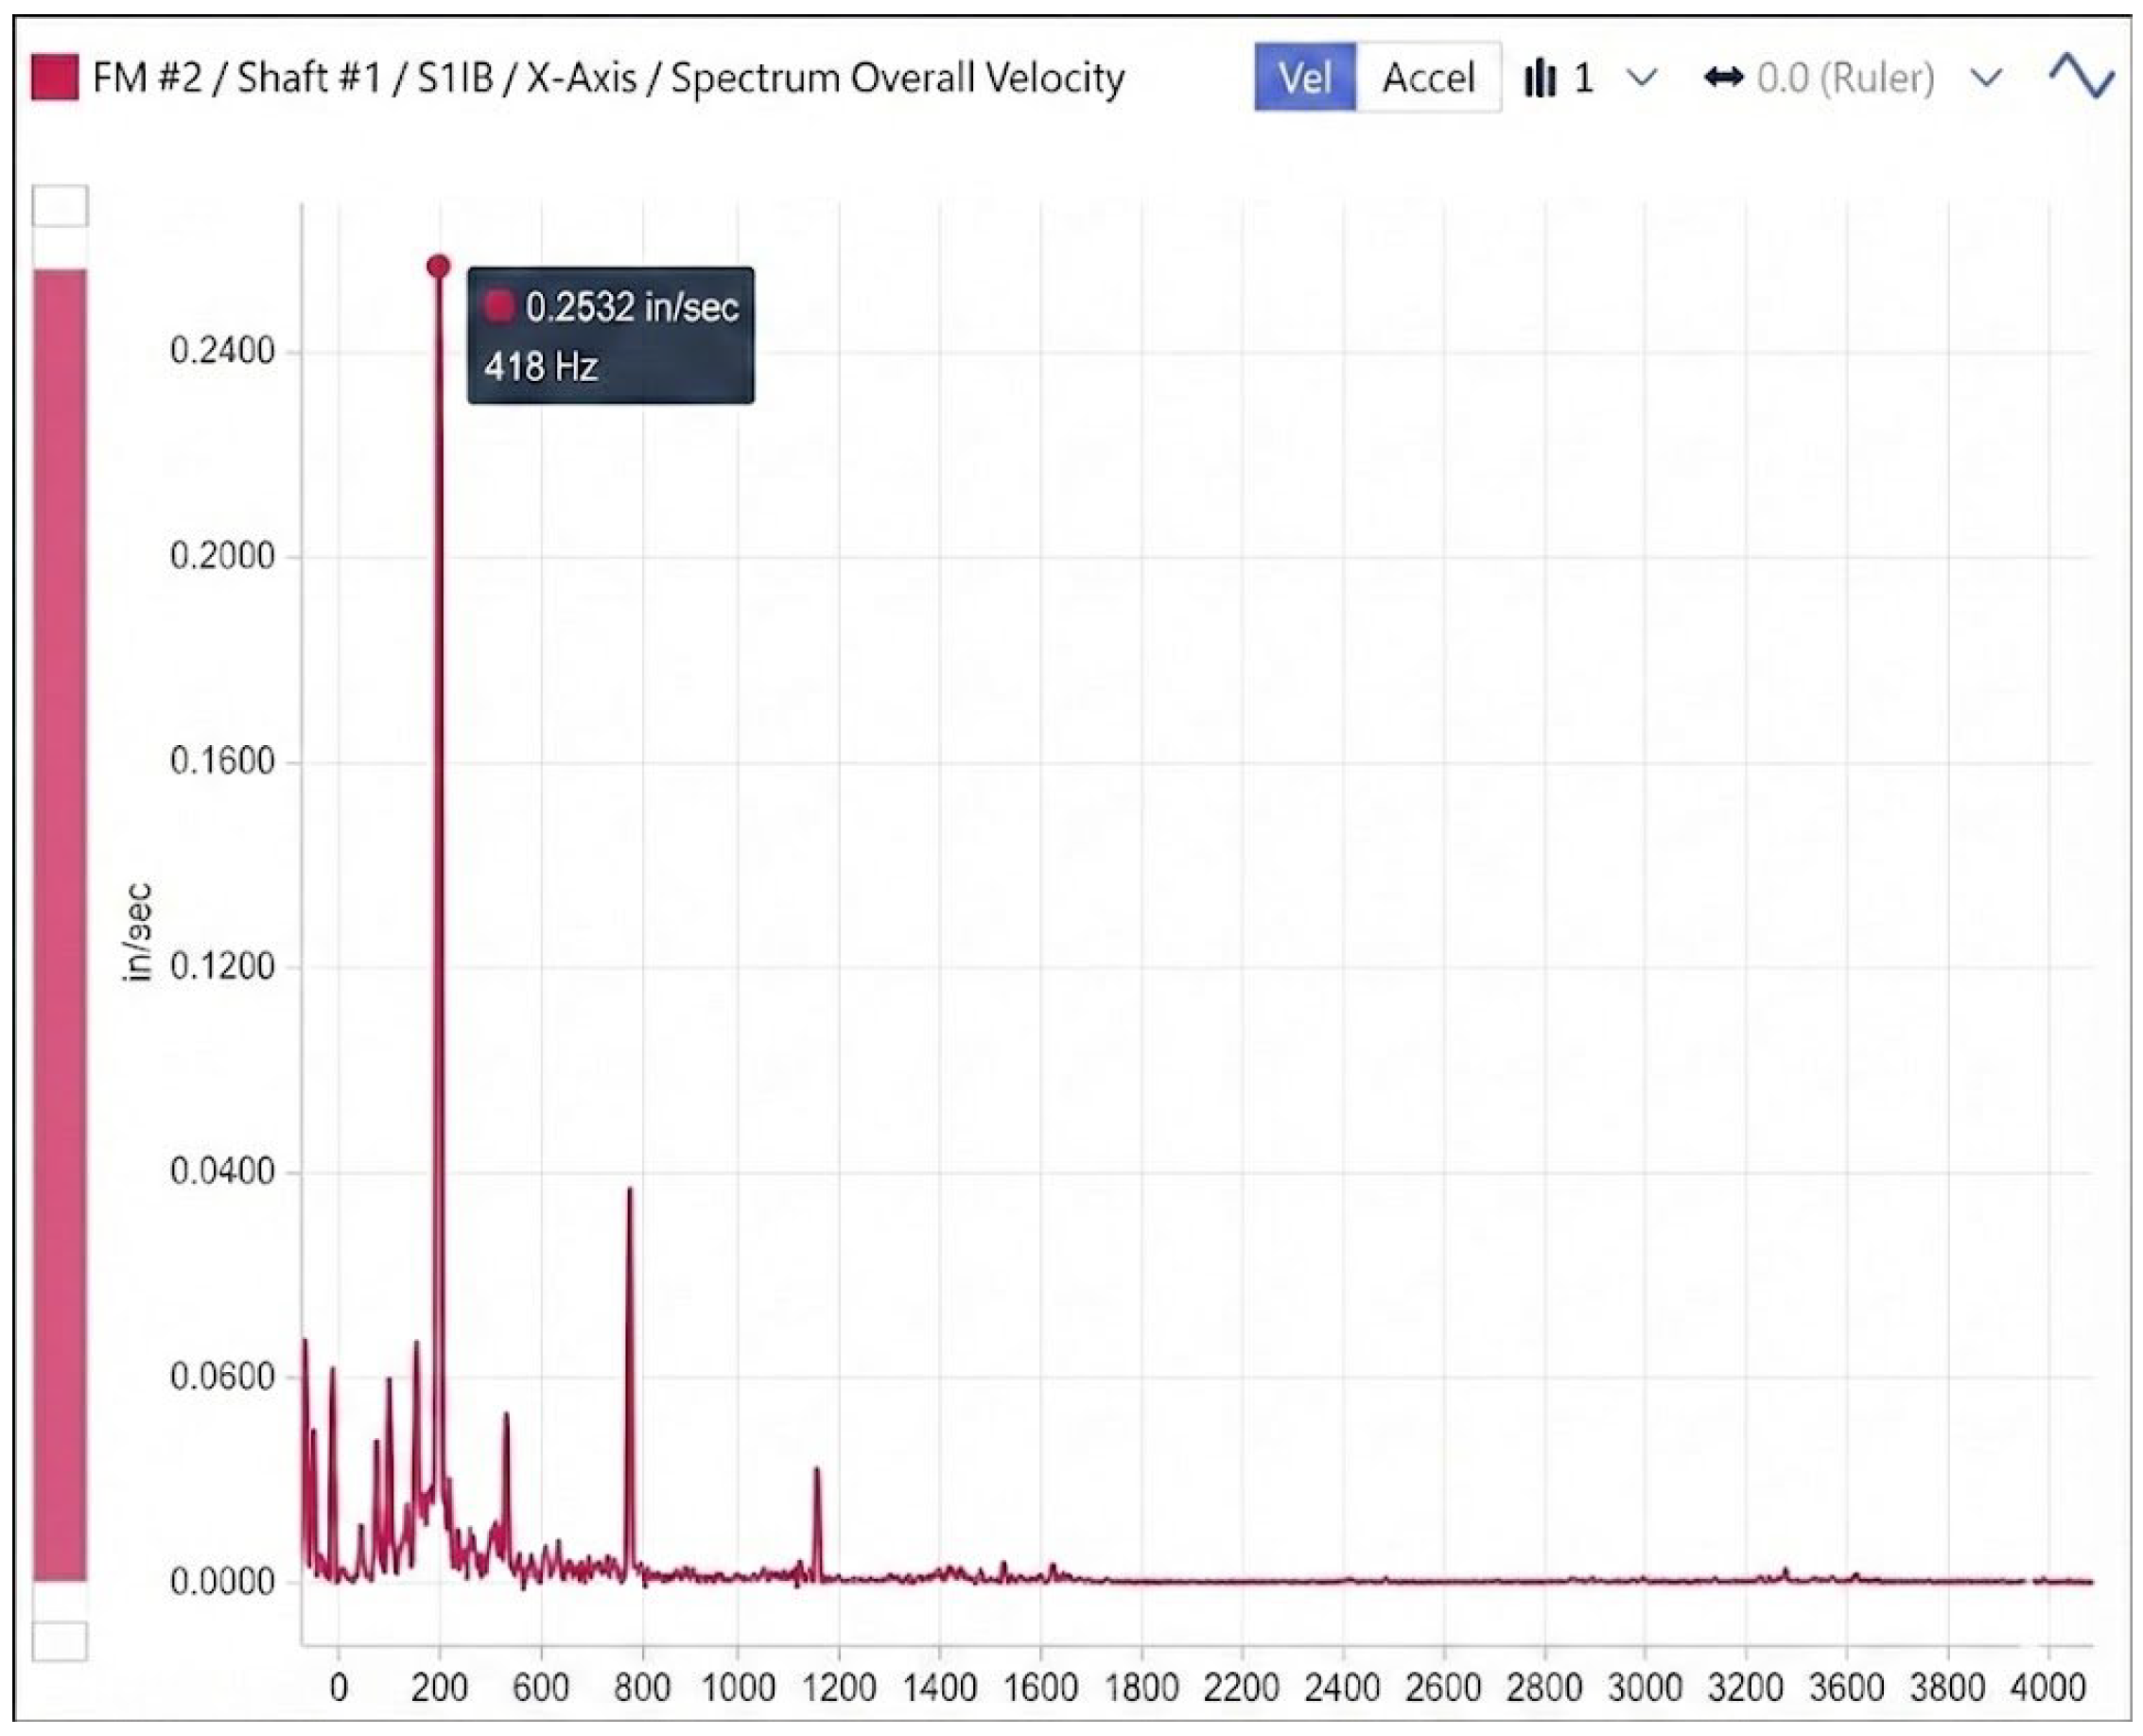
Task: Click the bar chart harmonics icon
Action: (x=1540, y=77)
